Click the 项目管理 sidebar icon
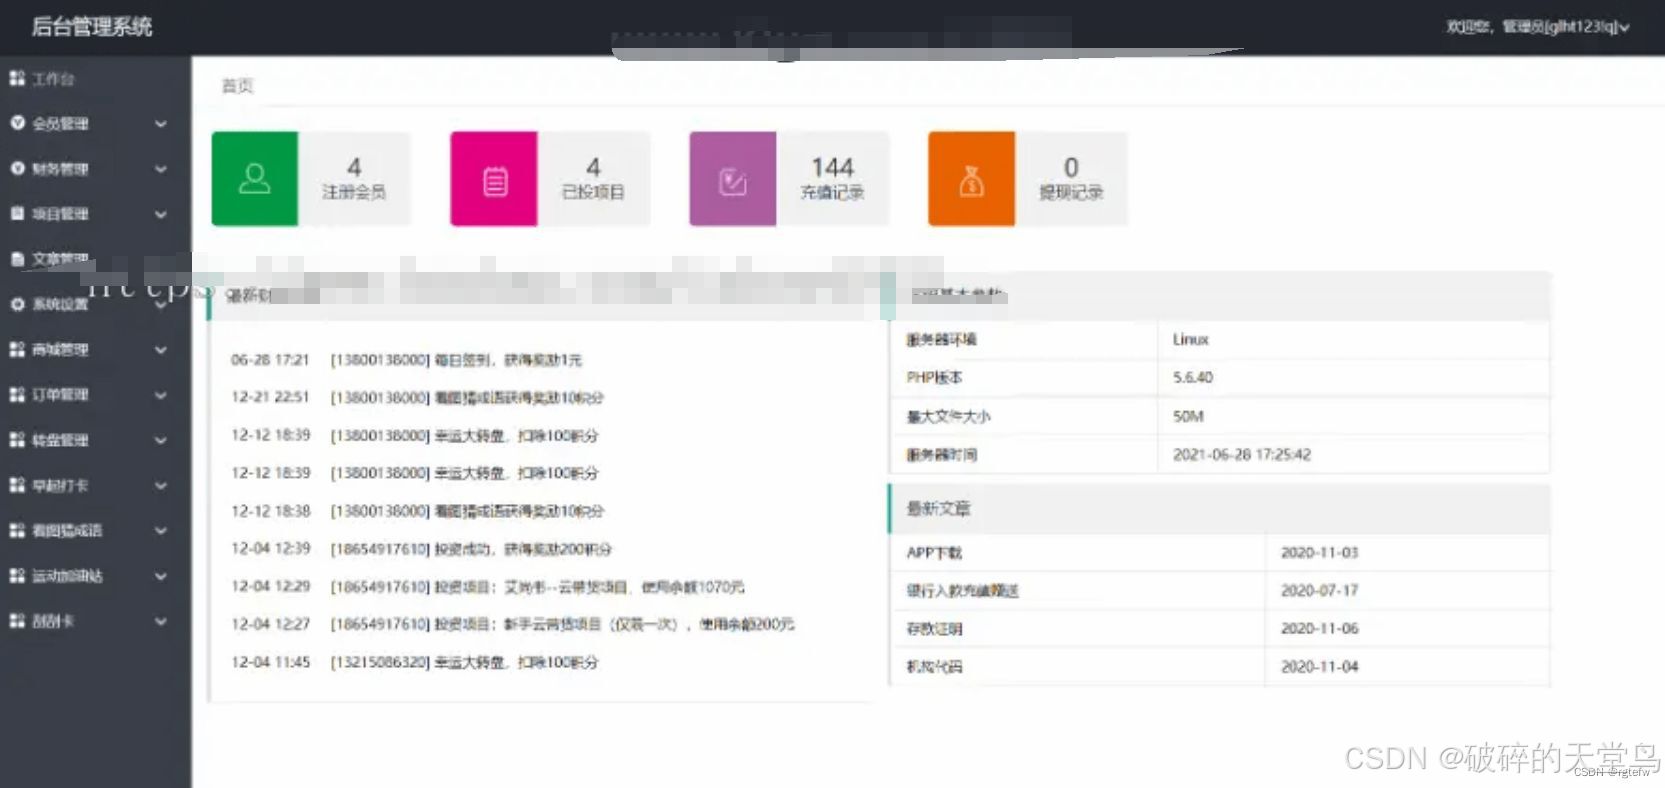Viewport: 1665px width, 788px height. [x=17, y=213]
